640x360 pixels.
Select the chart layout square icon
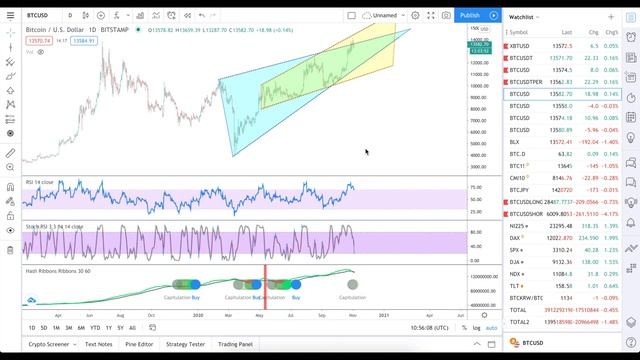(351, 16)
